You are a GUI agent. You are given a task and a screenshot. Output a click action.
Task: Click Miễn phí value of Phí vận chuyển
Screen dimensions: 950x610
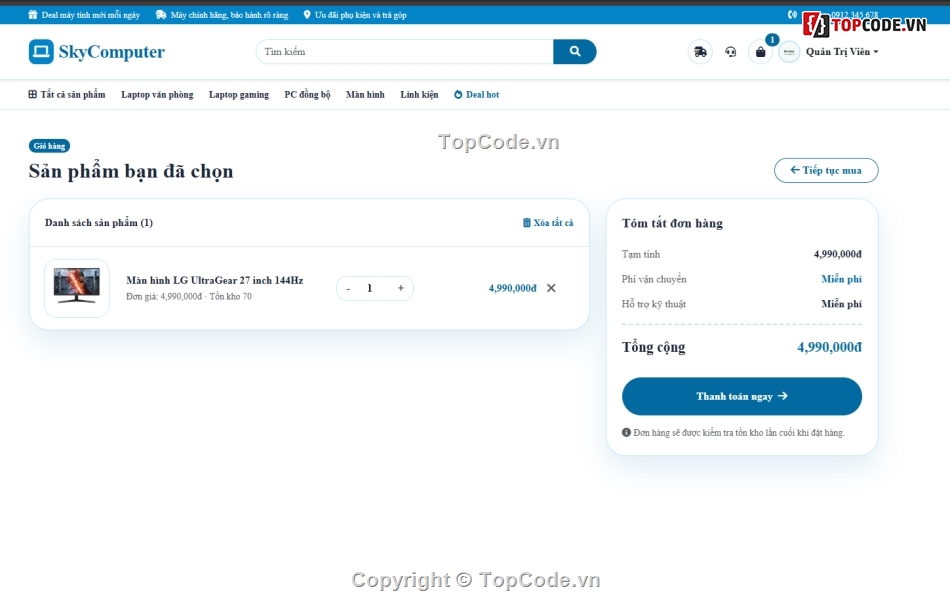[x=842, y=279]
